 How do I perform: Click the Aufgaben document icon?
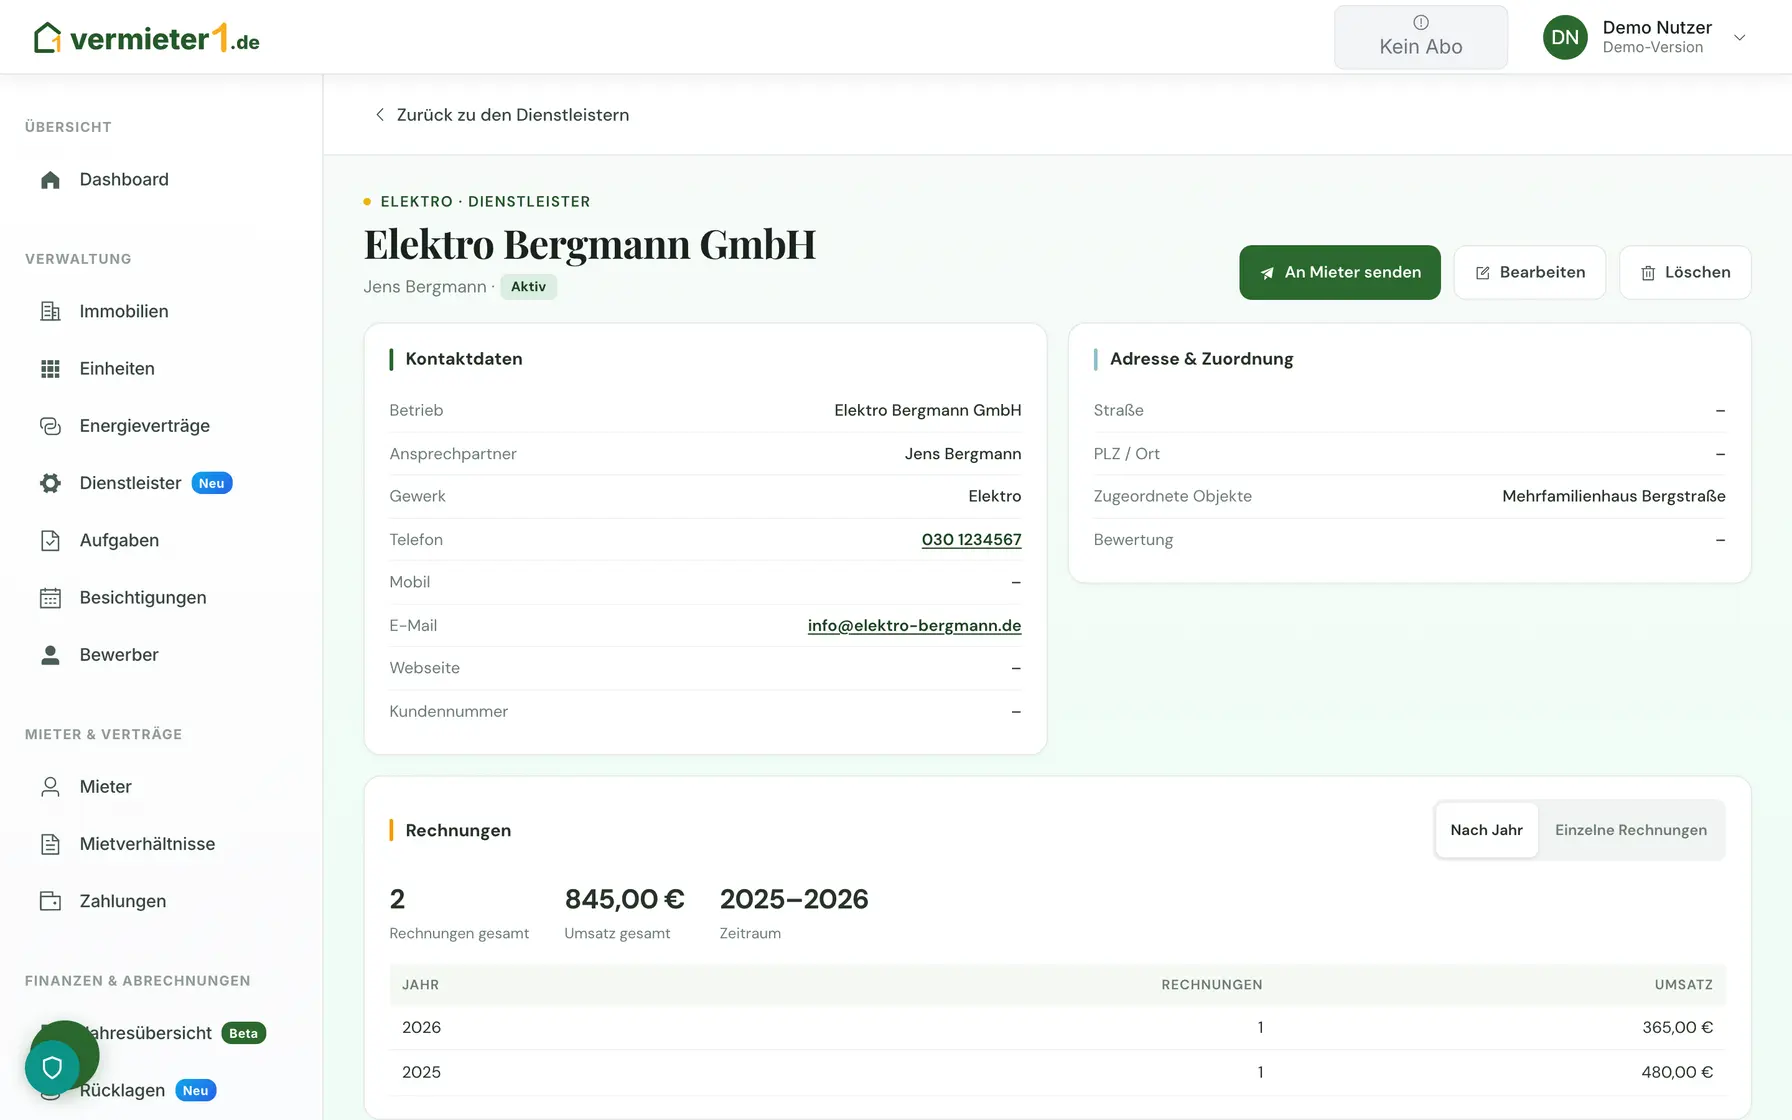(x=50, y=541)
